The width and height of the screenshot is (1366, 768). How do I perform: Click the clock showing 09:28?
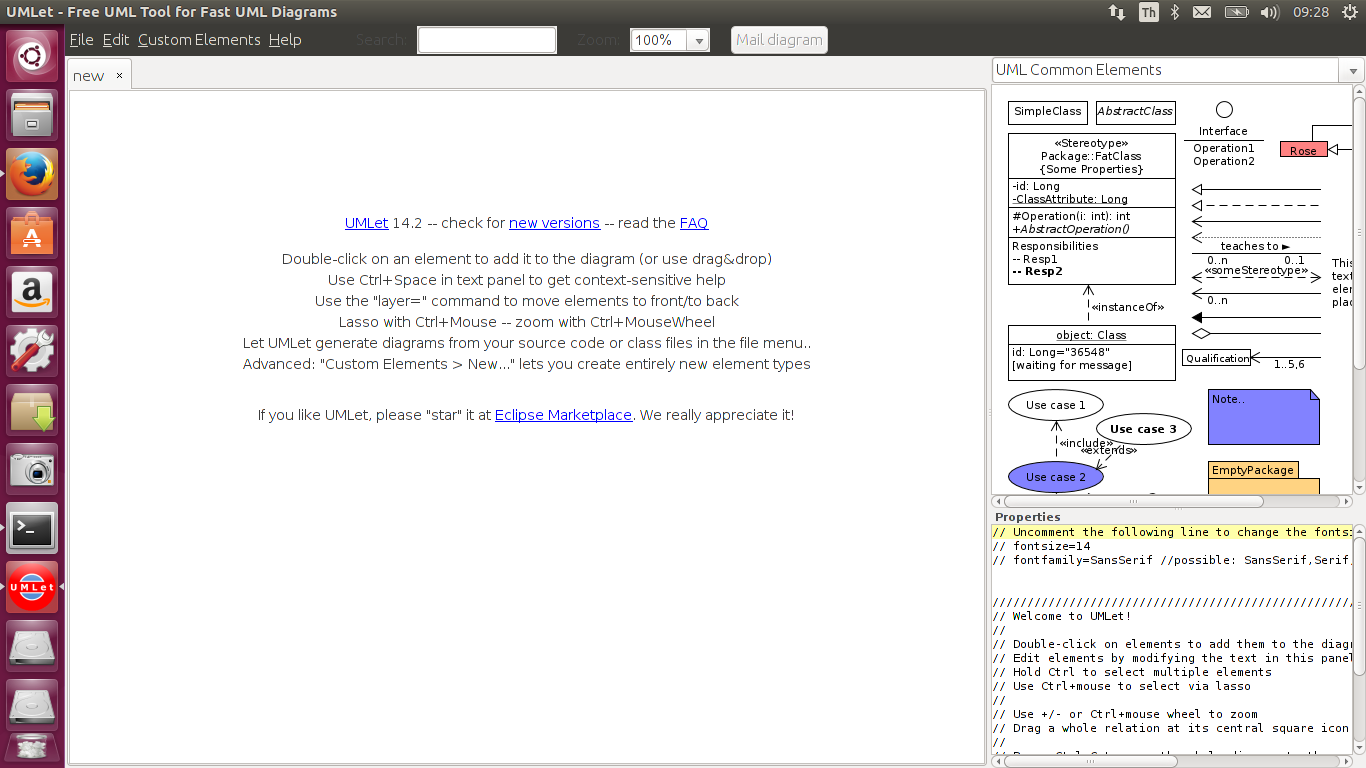coord(1311,12)
